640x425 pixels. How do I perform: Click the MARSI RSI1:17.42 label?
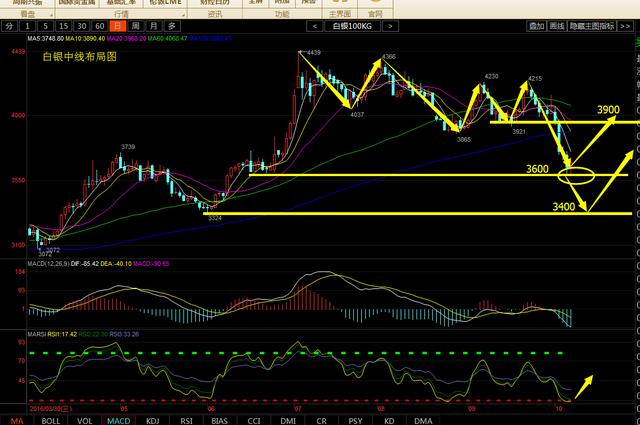coord(52,334)
